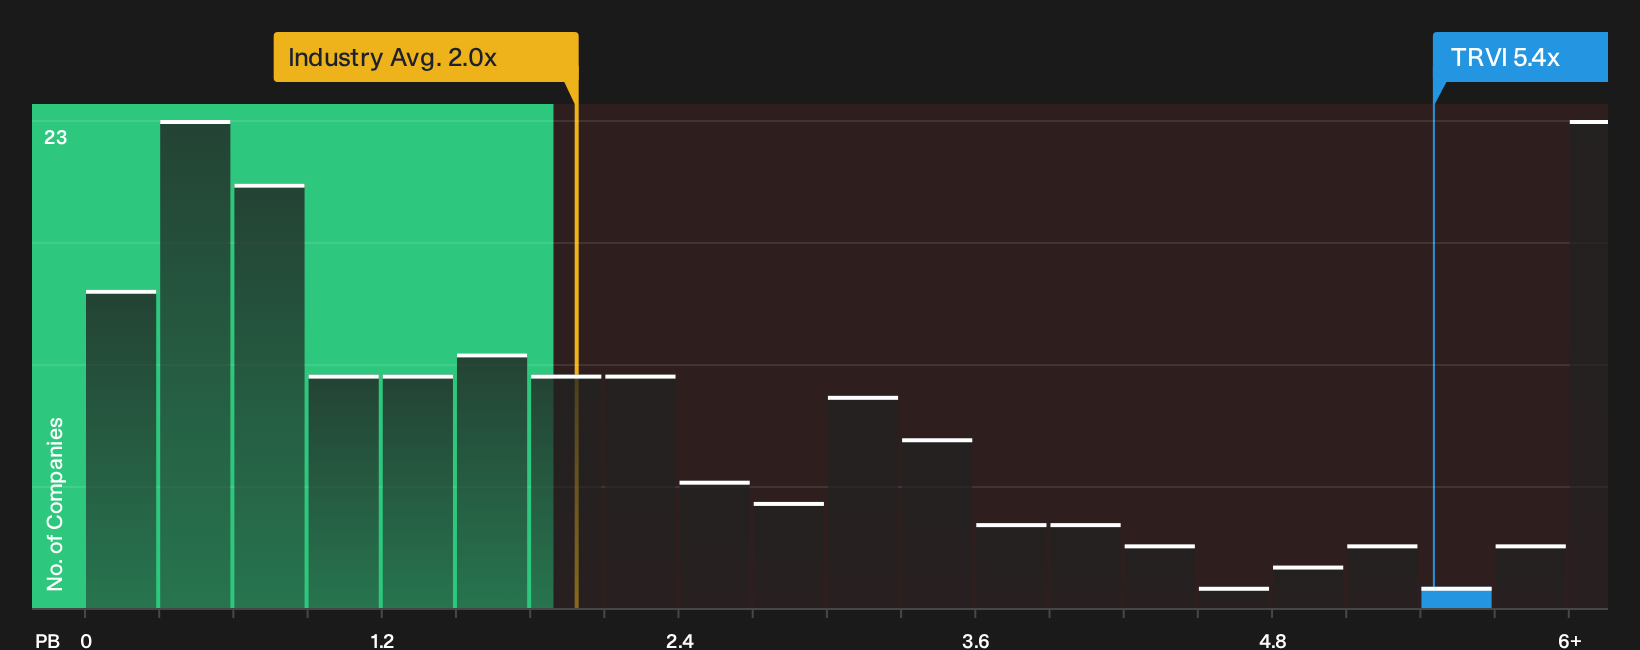Screen dimensions: 1640x650
Task: Select the dark bar just left of 3.6
Action: click(x=937, y=524)
